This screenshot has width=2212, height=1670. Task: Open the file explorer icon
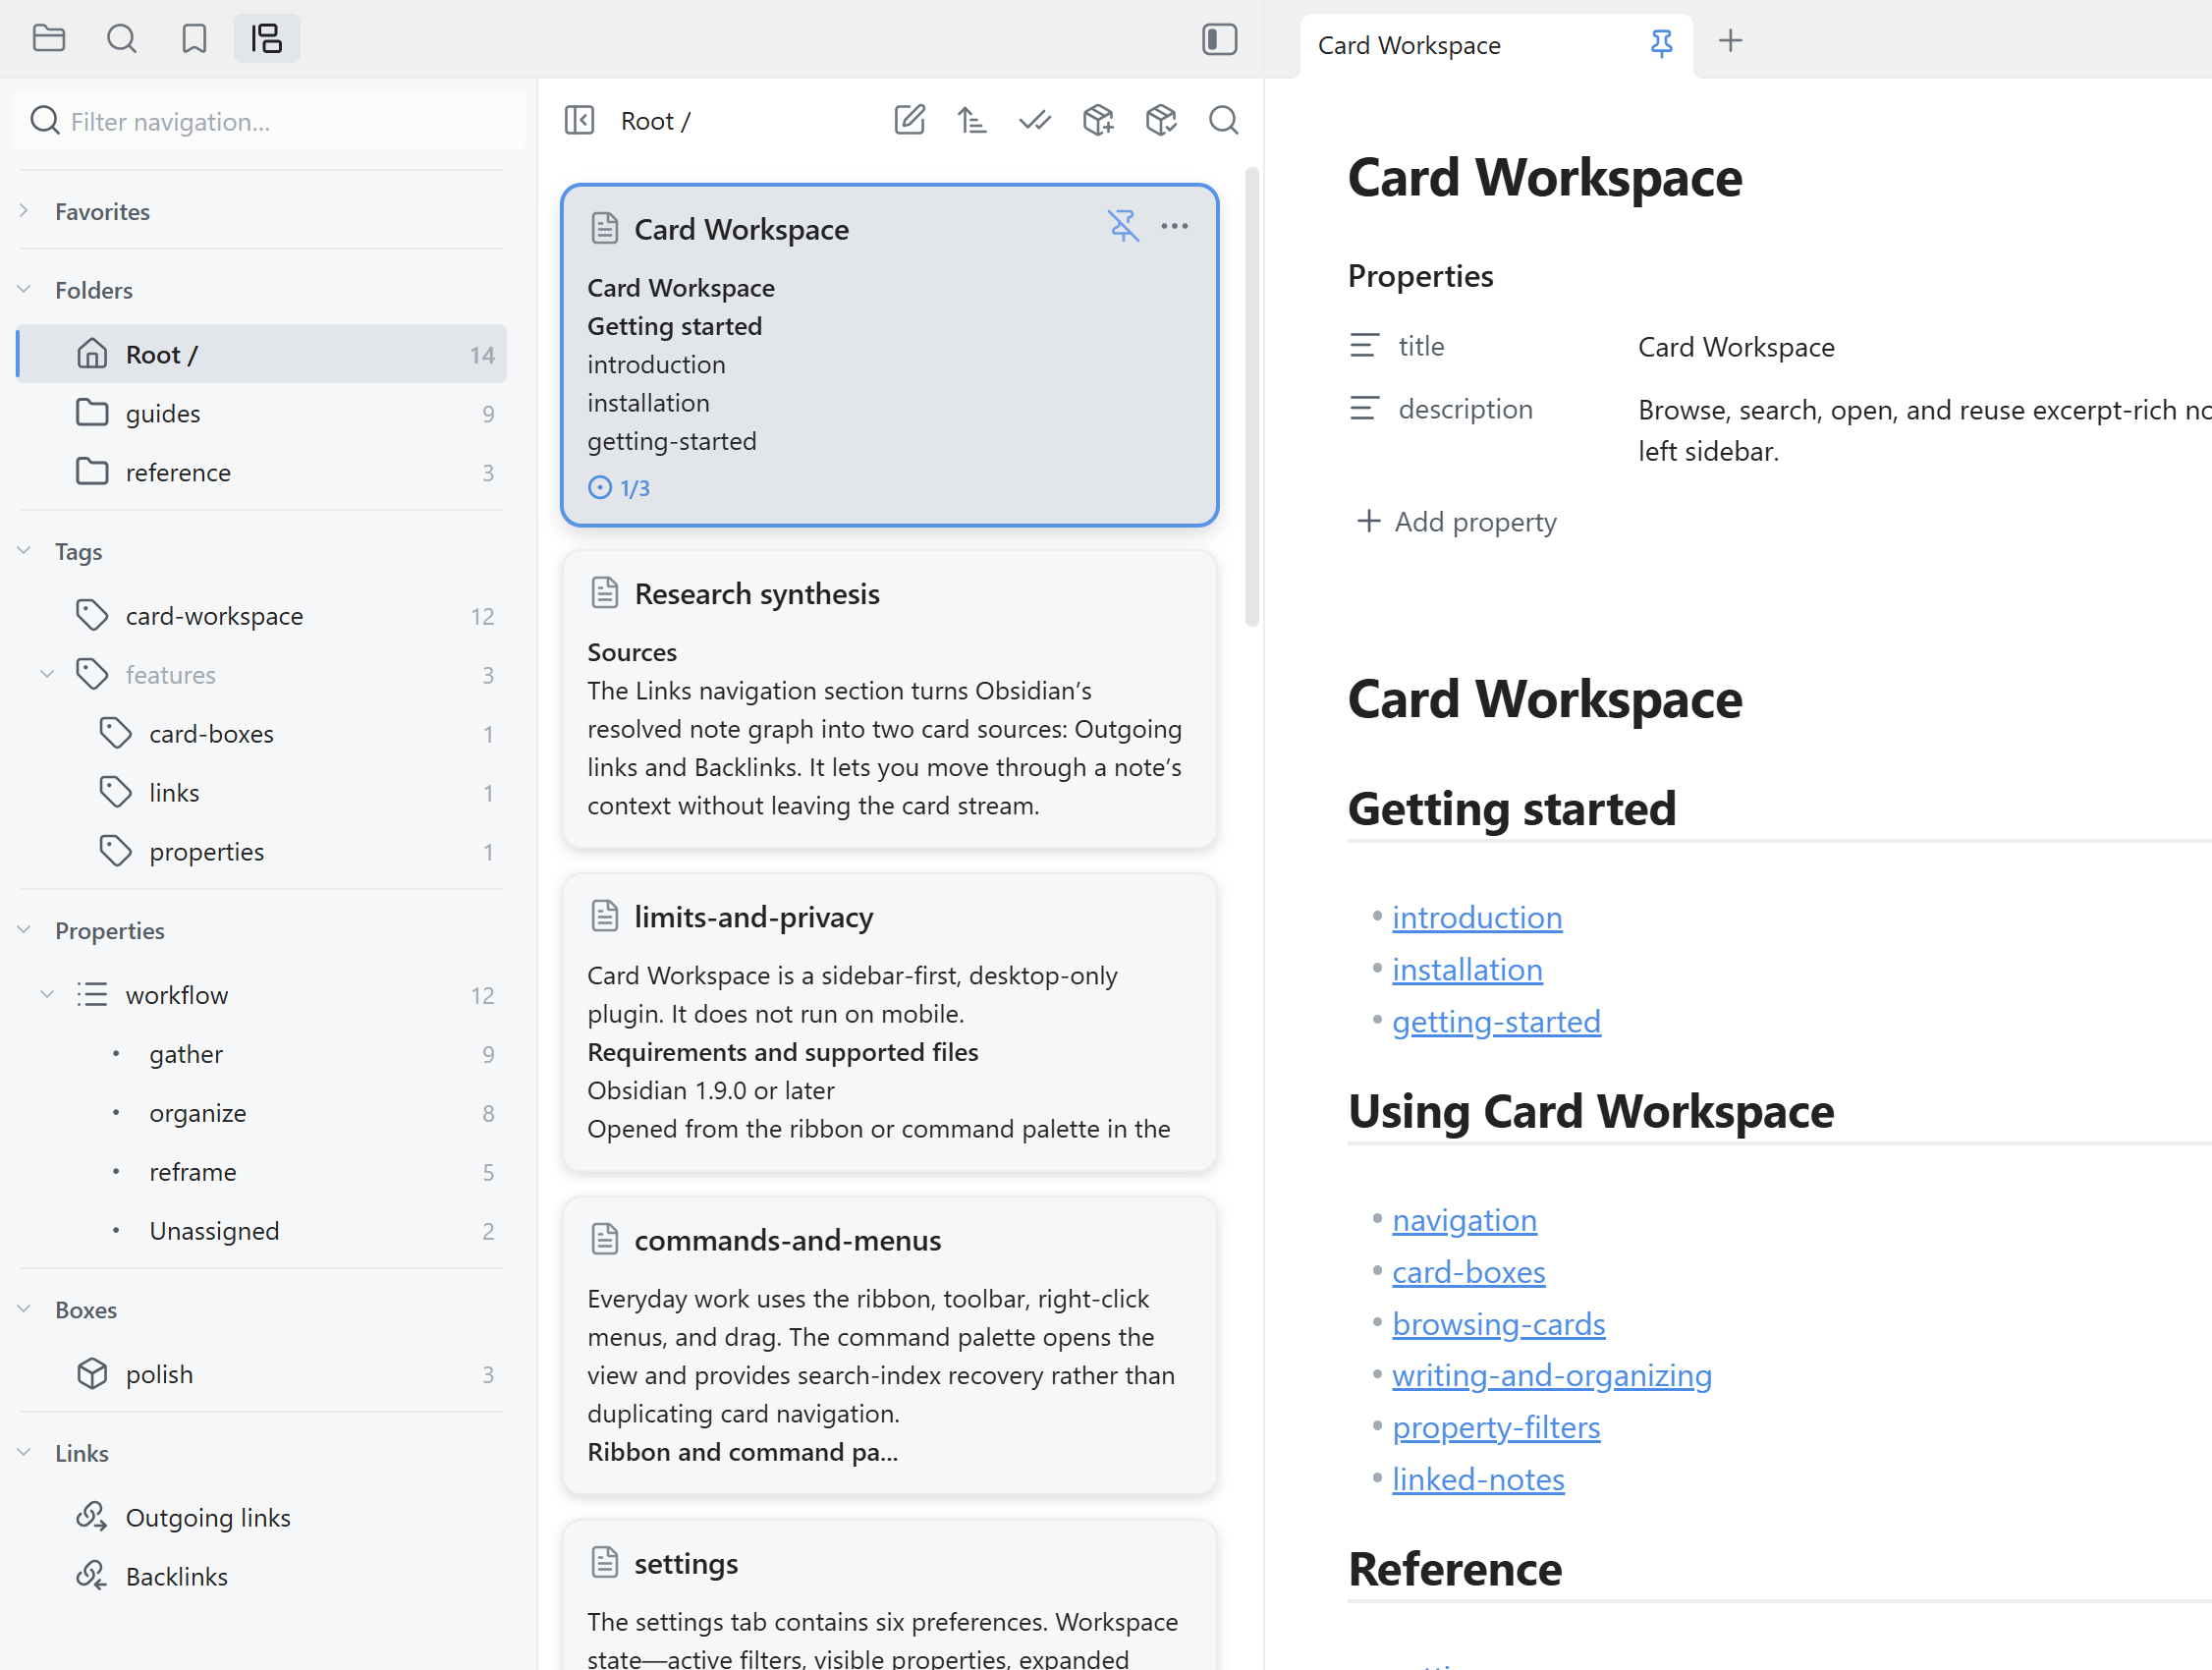48,39
